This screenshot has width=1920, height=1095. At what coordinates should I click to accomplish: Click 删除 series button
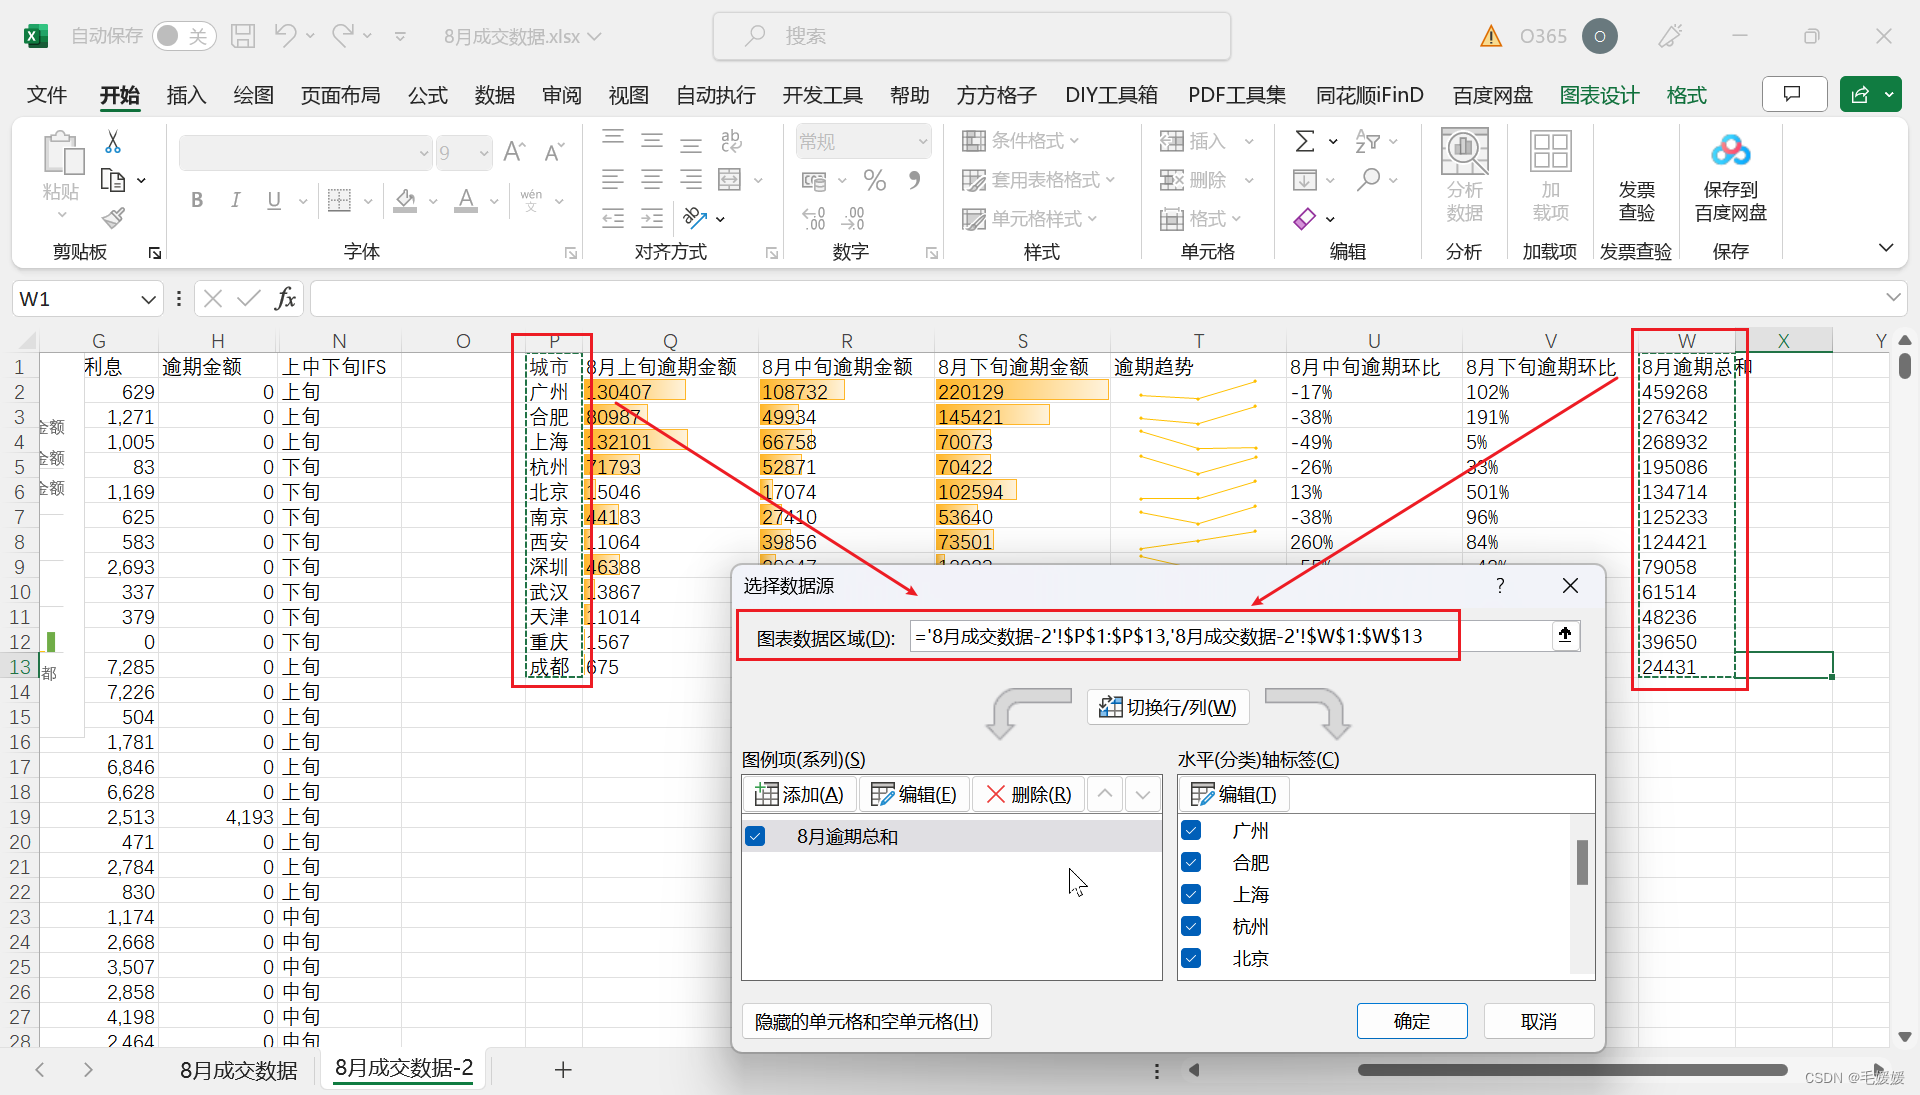1028,794
